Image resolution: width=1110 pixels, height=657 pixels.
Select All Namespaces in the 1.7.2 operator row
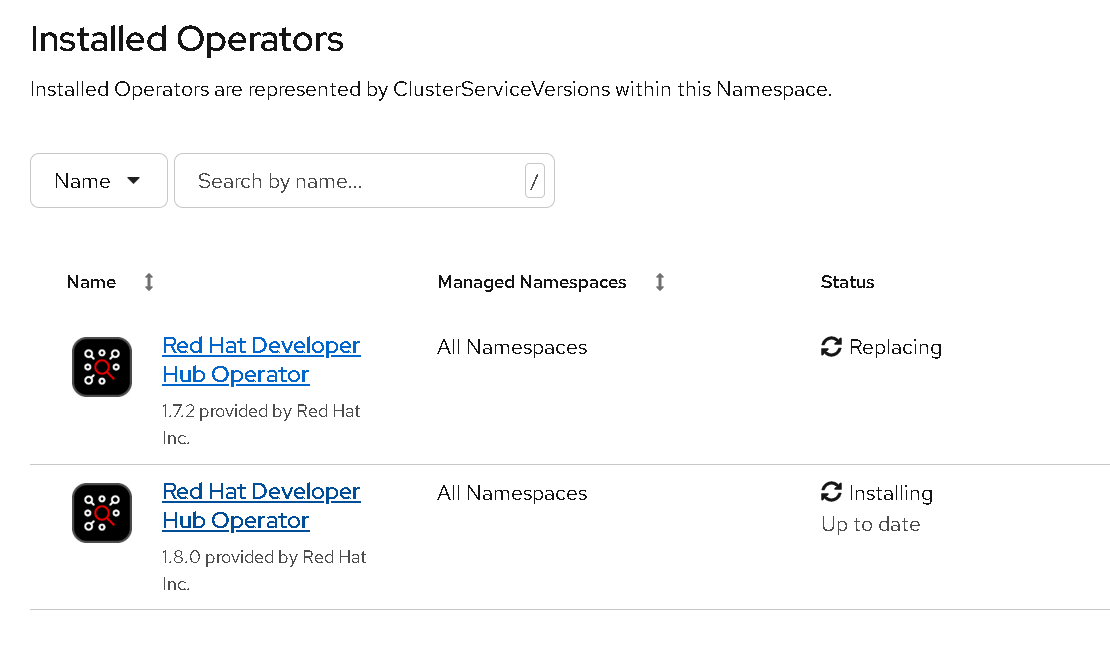[x=512, y=347]
